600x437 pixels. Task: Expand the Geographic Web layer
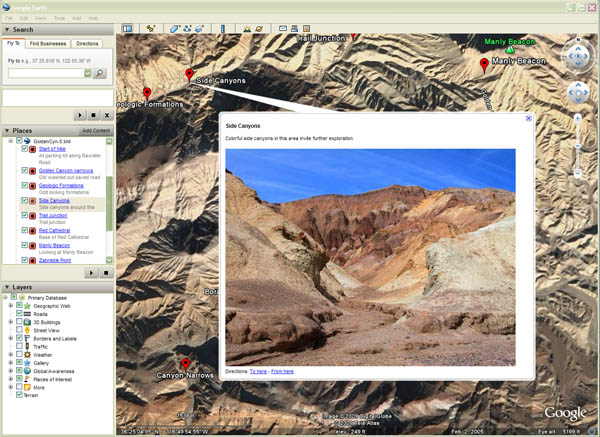11,305
